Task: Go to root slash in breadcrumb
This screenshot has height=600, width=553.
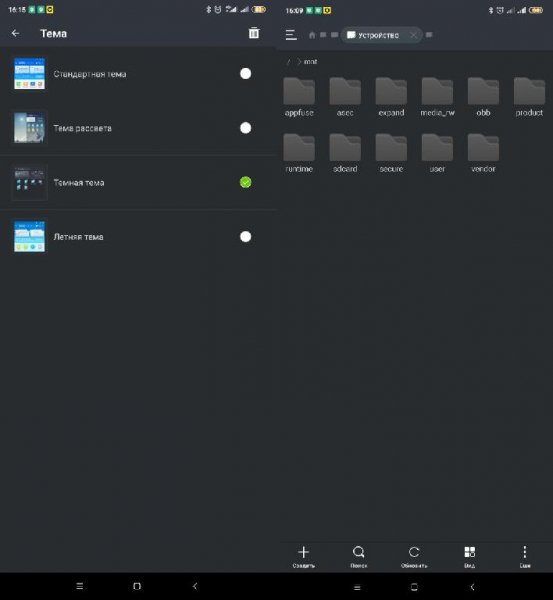Action: click(x=289, y=62)
